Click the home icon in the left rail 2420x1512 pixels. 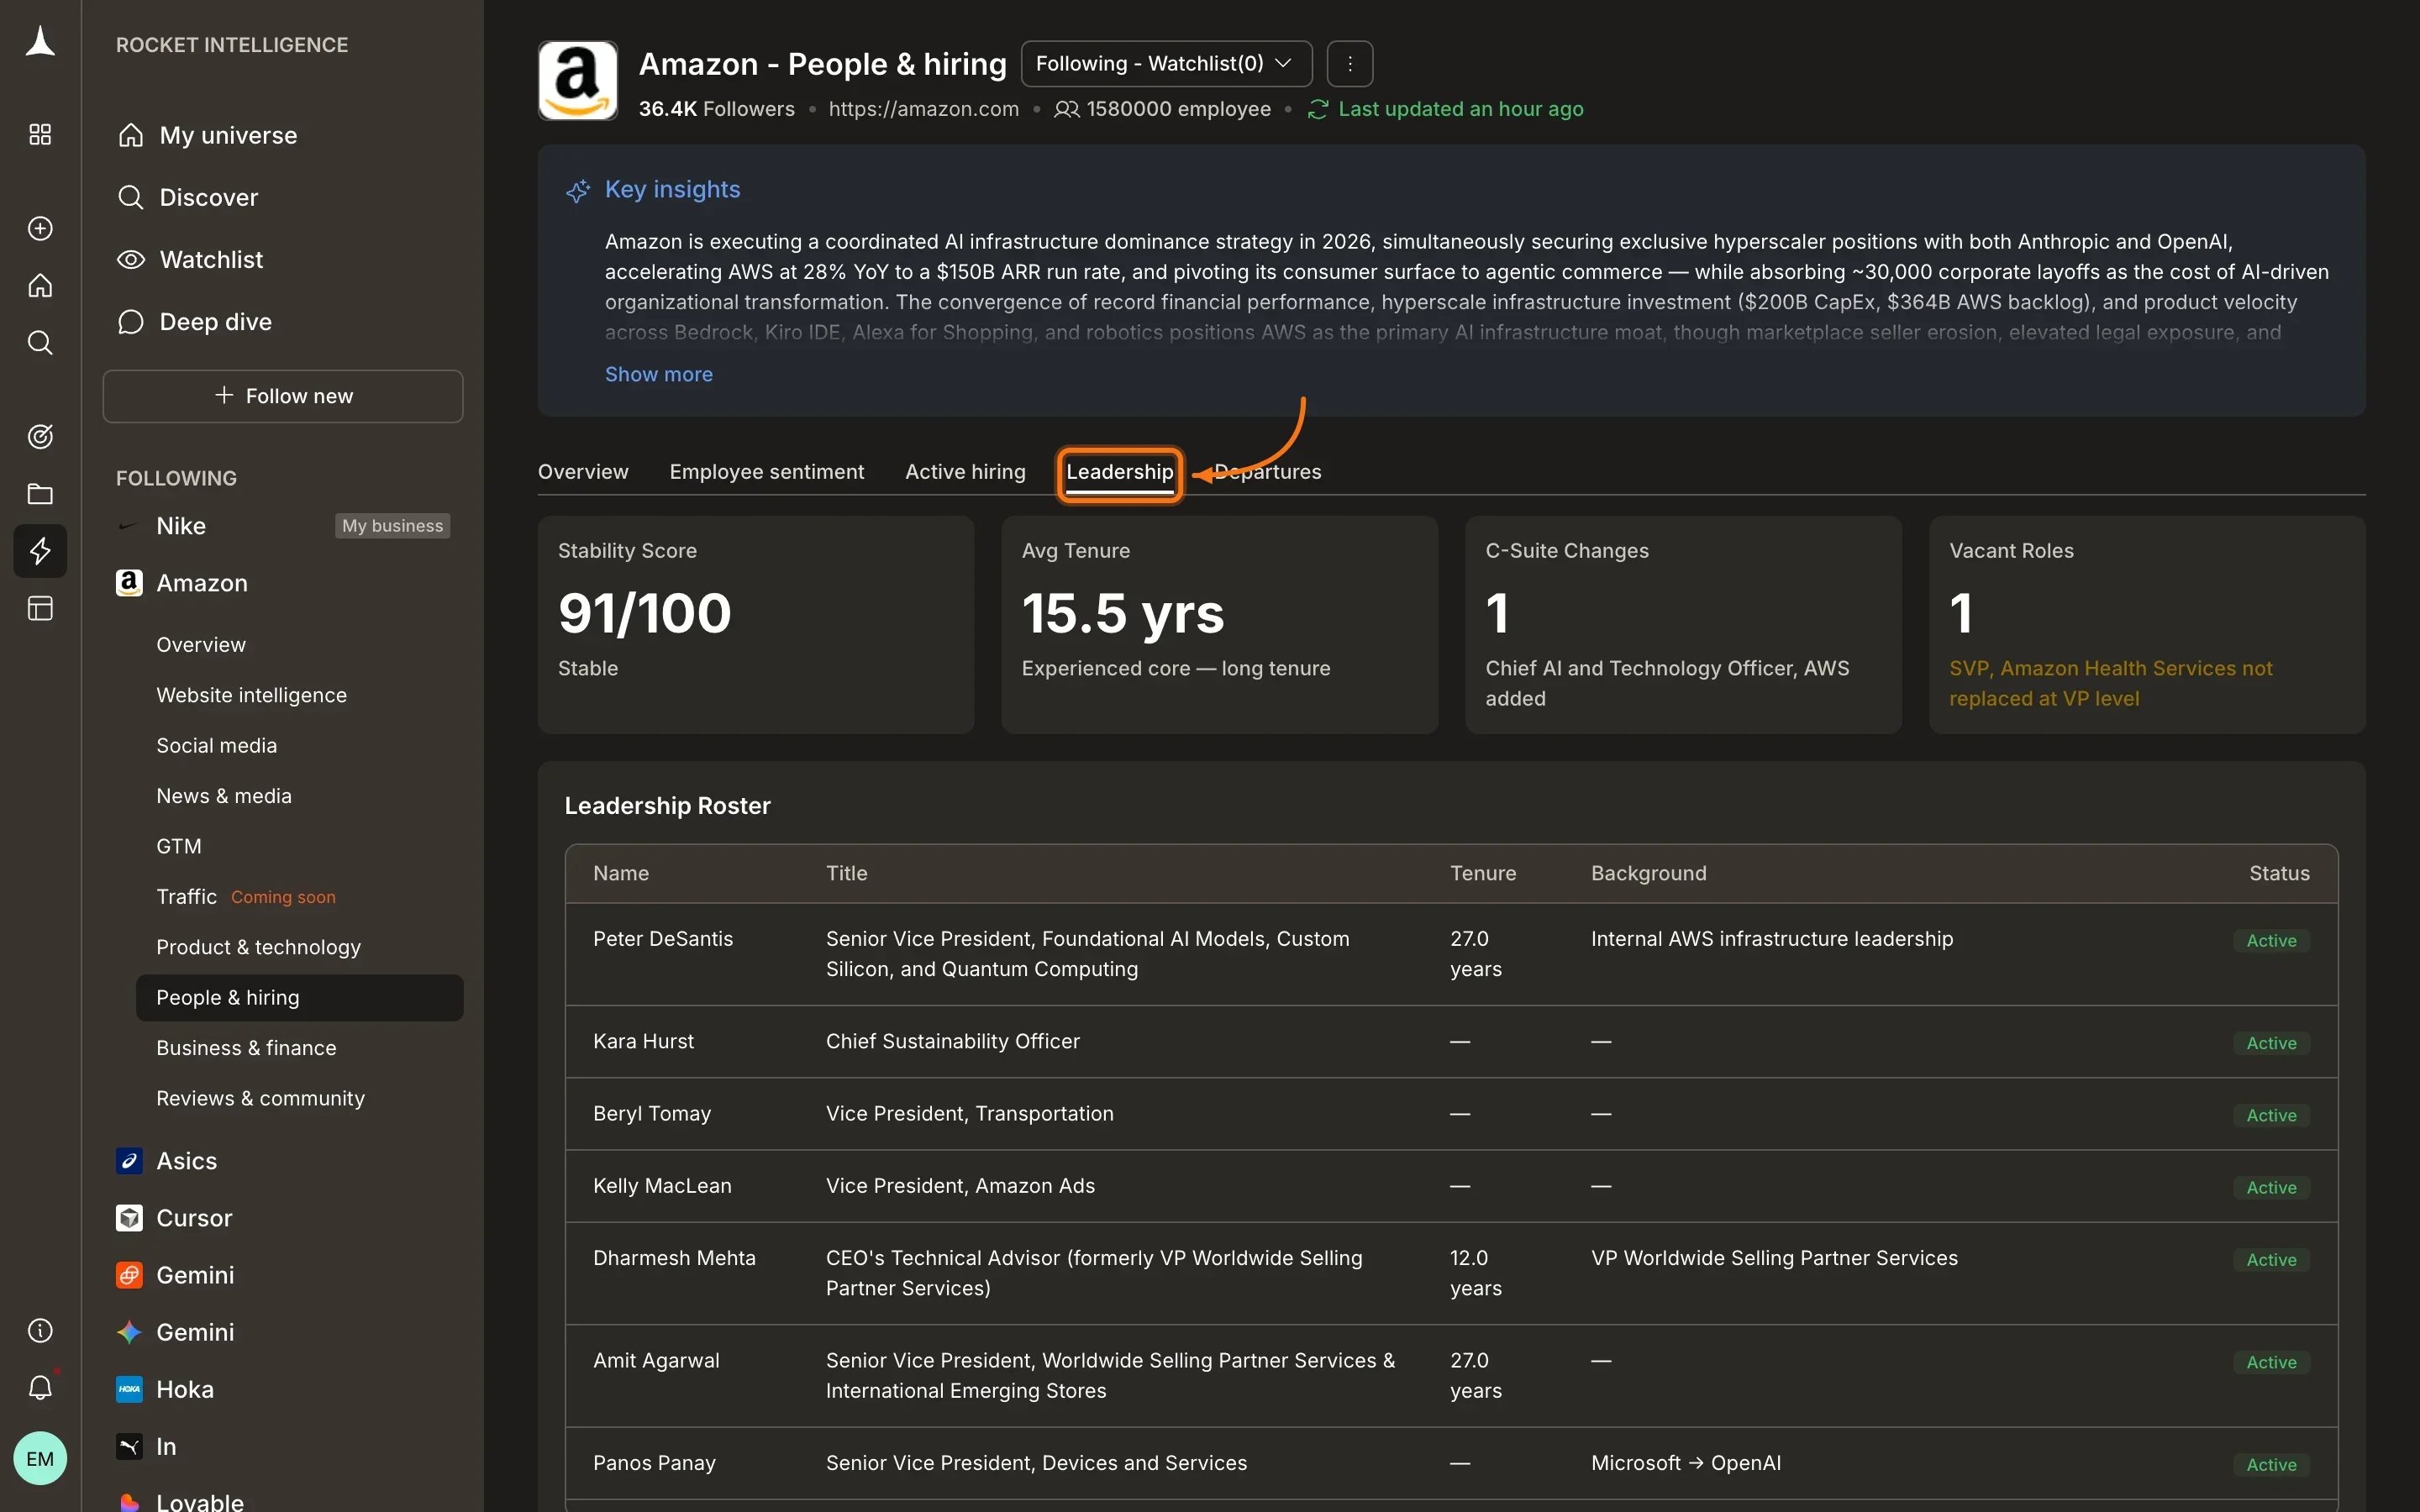(40, 286)
